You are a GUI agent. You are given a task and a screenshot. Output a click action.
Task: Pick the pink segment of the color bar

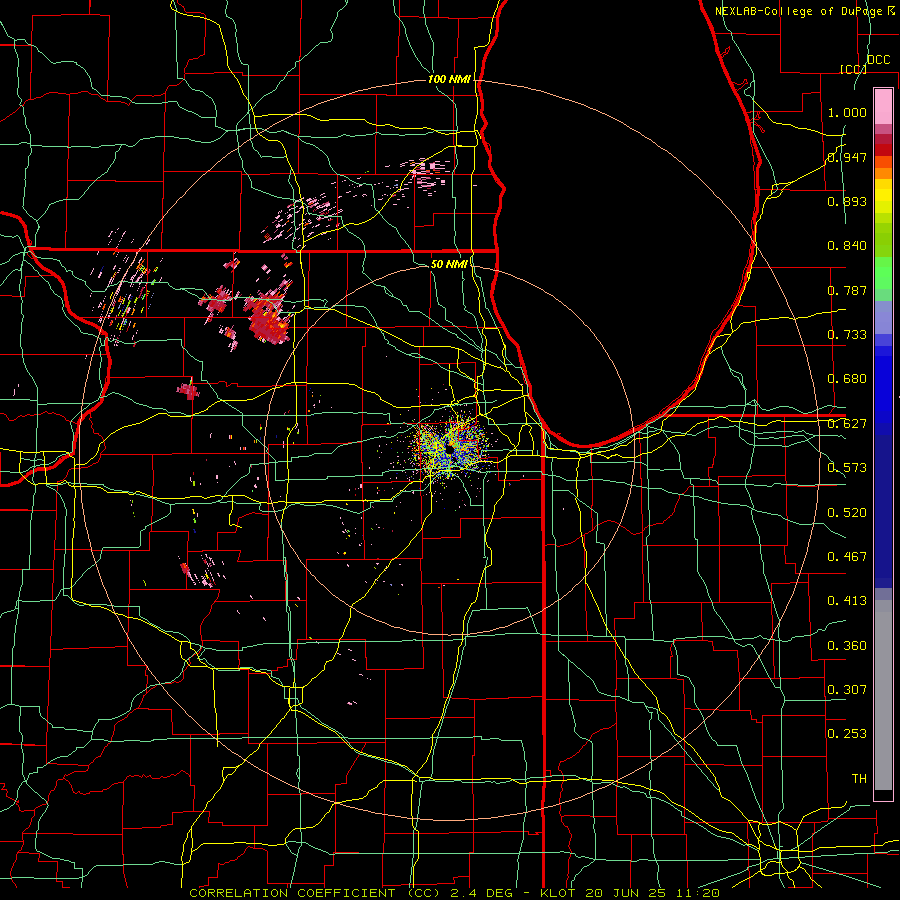(x=883, y=107)
